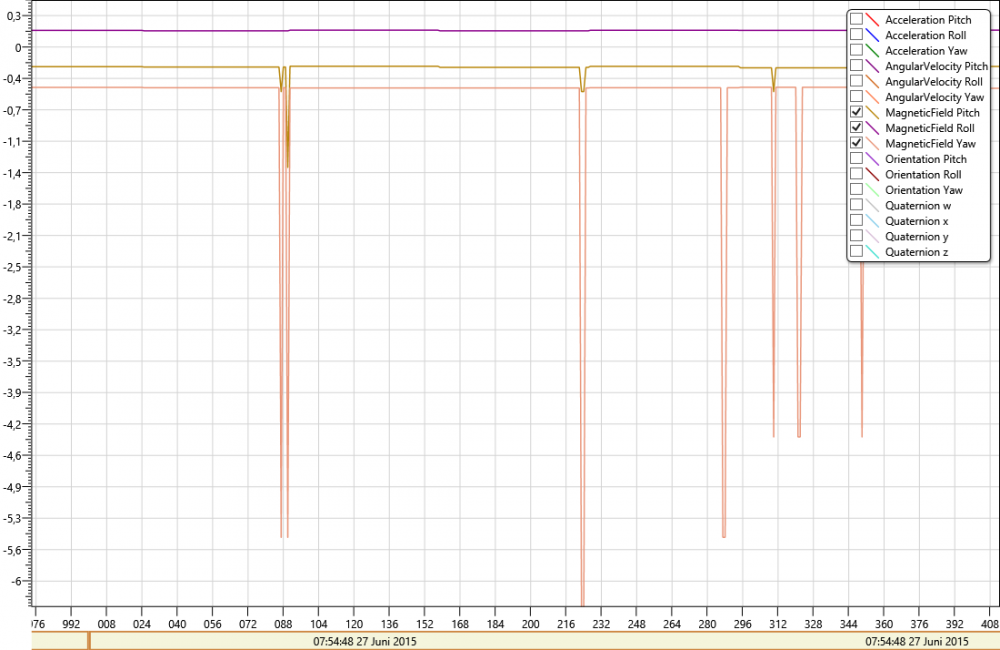Check the AngularVelocity Pitch box
The width and height of the screenshot is (1000, 650).
(856, 66)
